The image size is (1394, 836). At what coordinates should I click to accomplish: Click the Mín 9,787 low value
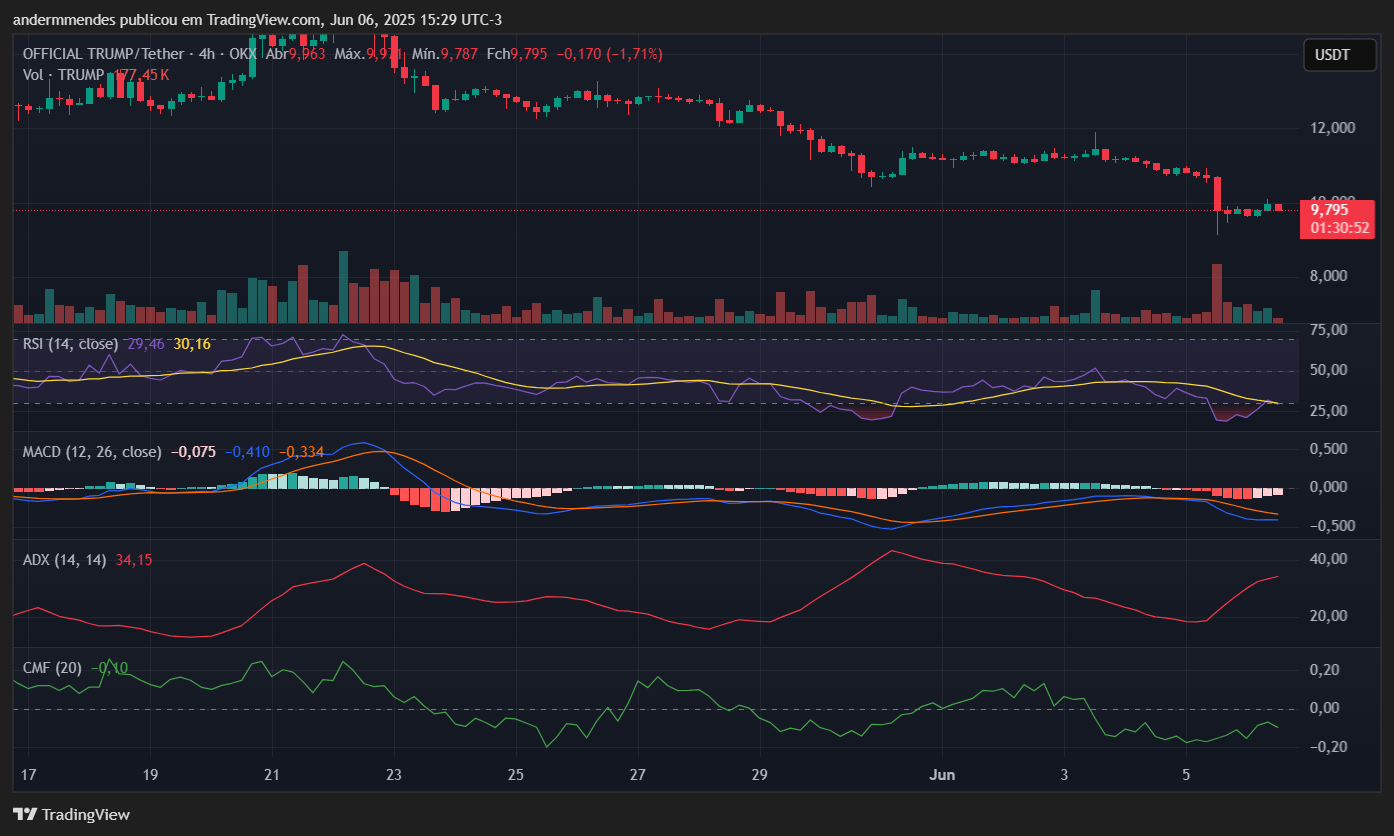coord(445,54)
